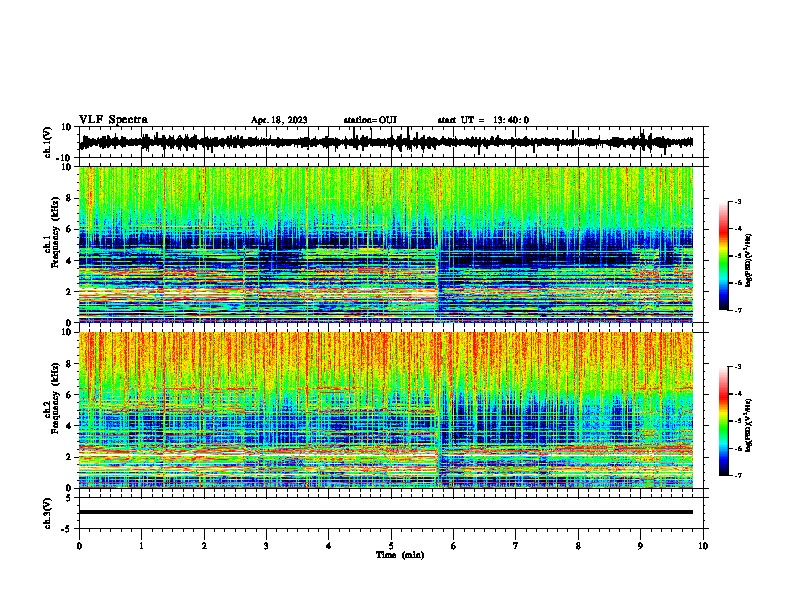
Task: Click the "-3" label on ch.2 colorbar
Action: pyautogui.click(x=737, y=367)
